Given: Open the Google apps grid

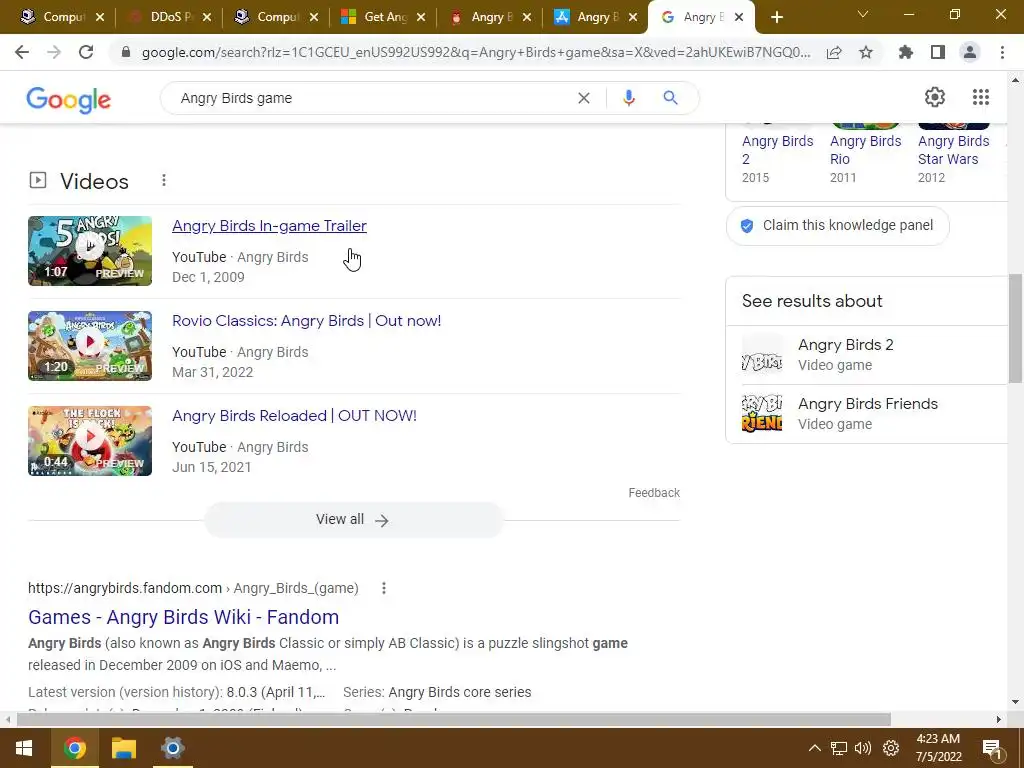Looking at the screenshot, I should tap(980, 97).
